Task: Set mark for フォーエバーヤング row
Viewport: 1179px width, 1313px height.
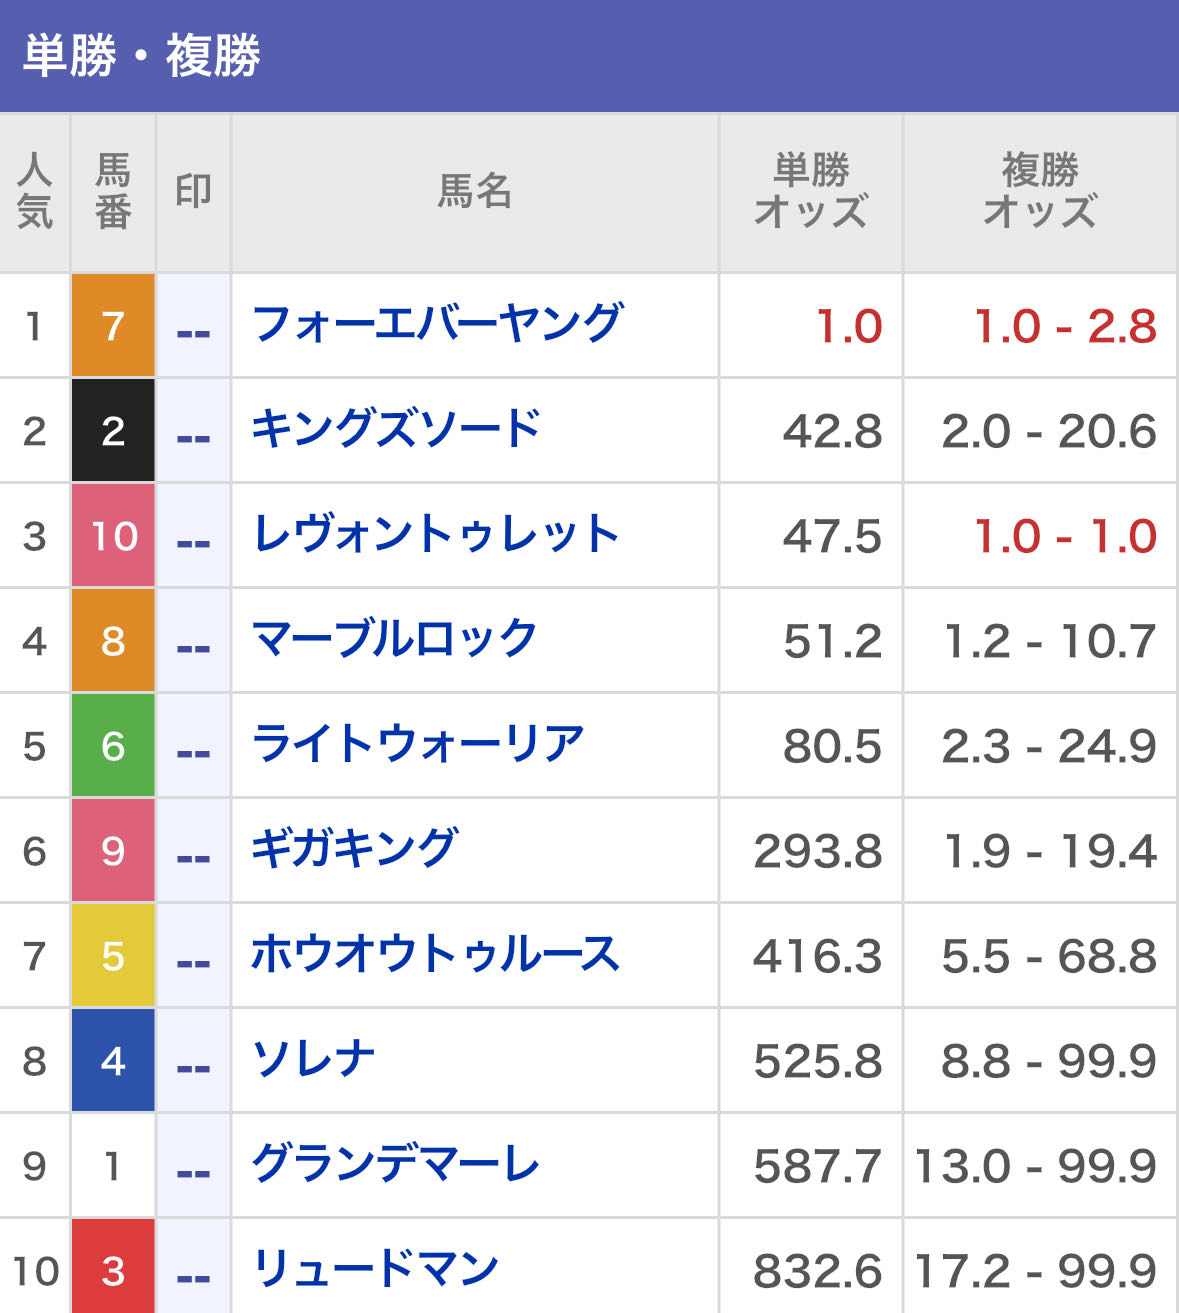Action: click(193, 326)
